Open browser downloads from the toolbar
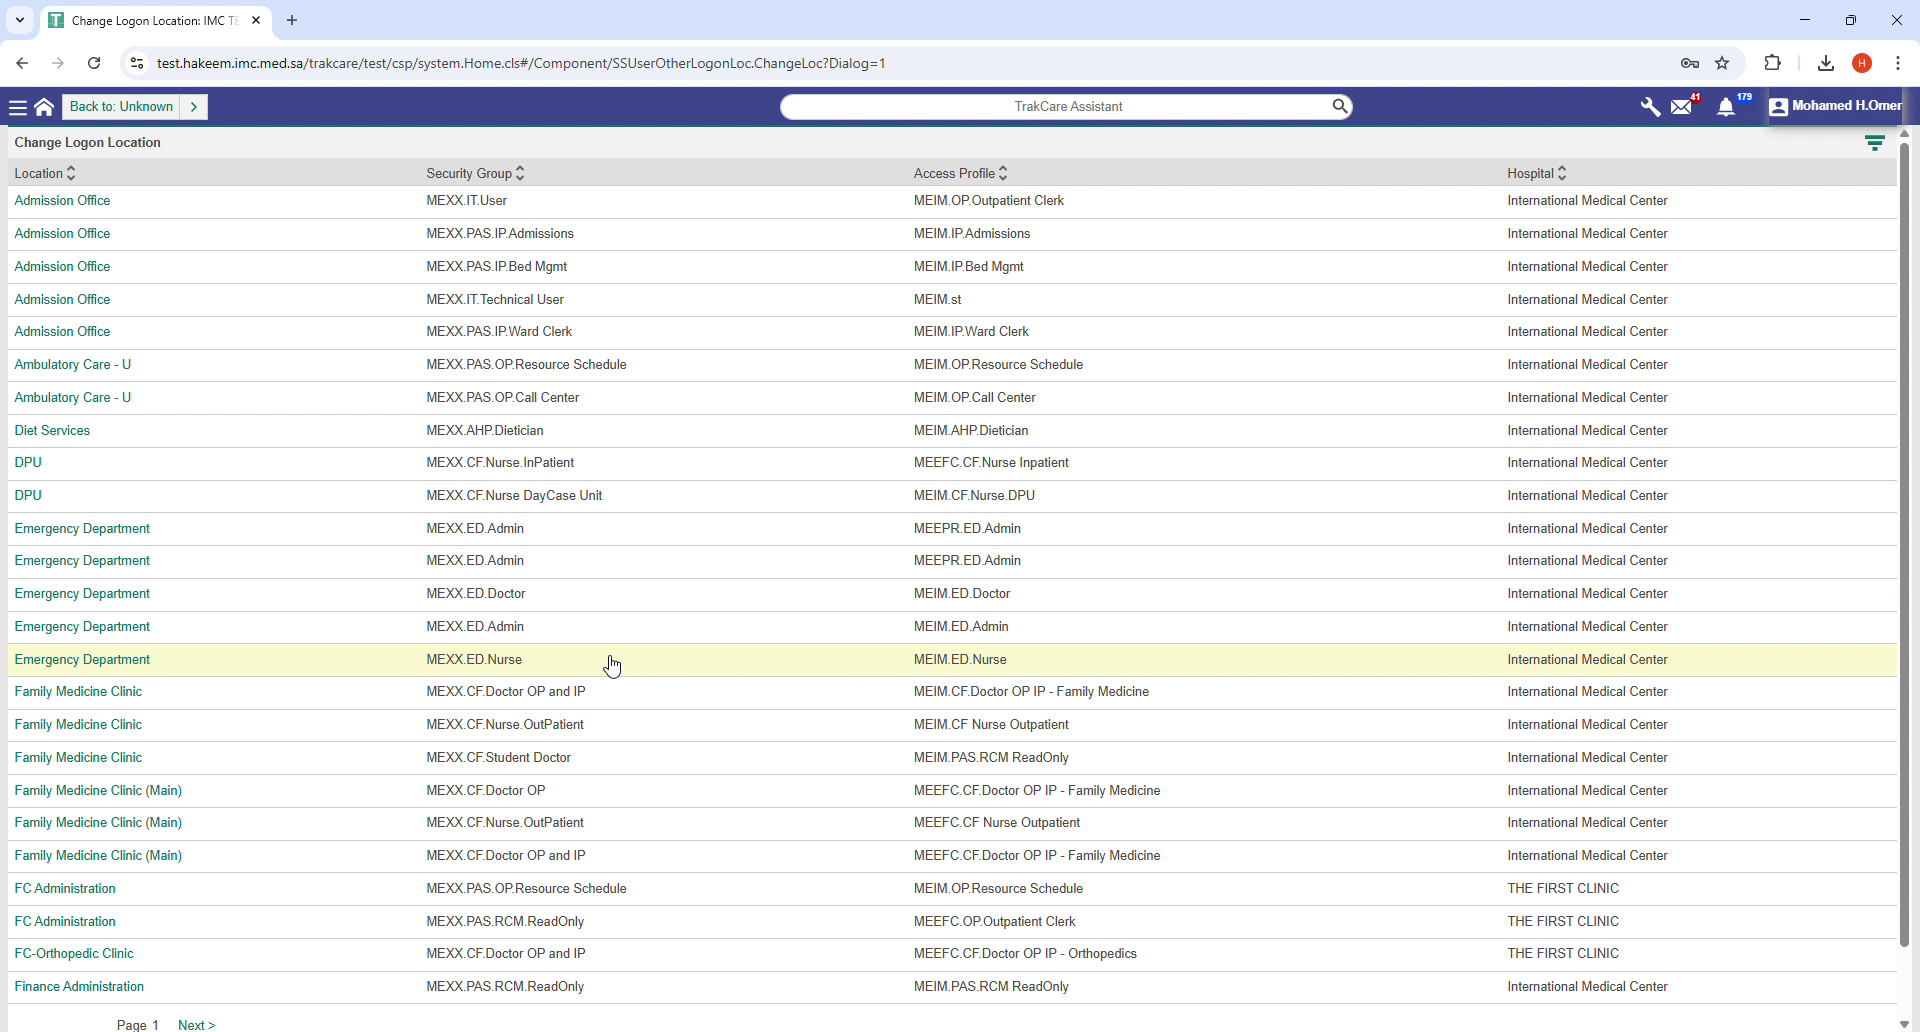The width and height of the screenshot is (1920, 1032). [x=1826, y=63]
